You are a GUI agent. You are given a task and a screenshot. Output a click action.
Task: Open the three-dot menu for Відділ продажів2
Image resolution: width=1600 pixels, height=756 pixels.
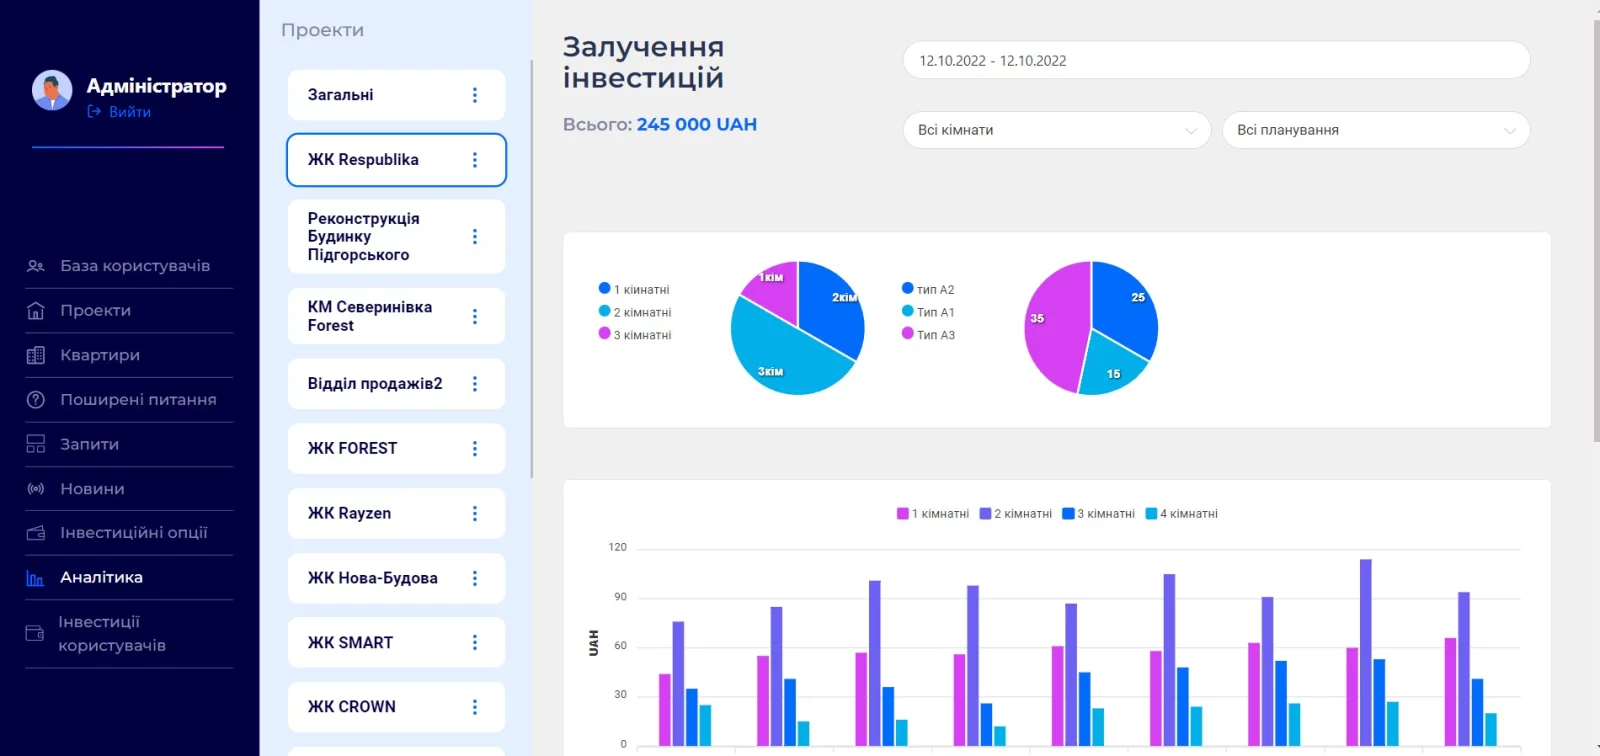[475, 384]
